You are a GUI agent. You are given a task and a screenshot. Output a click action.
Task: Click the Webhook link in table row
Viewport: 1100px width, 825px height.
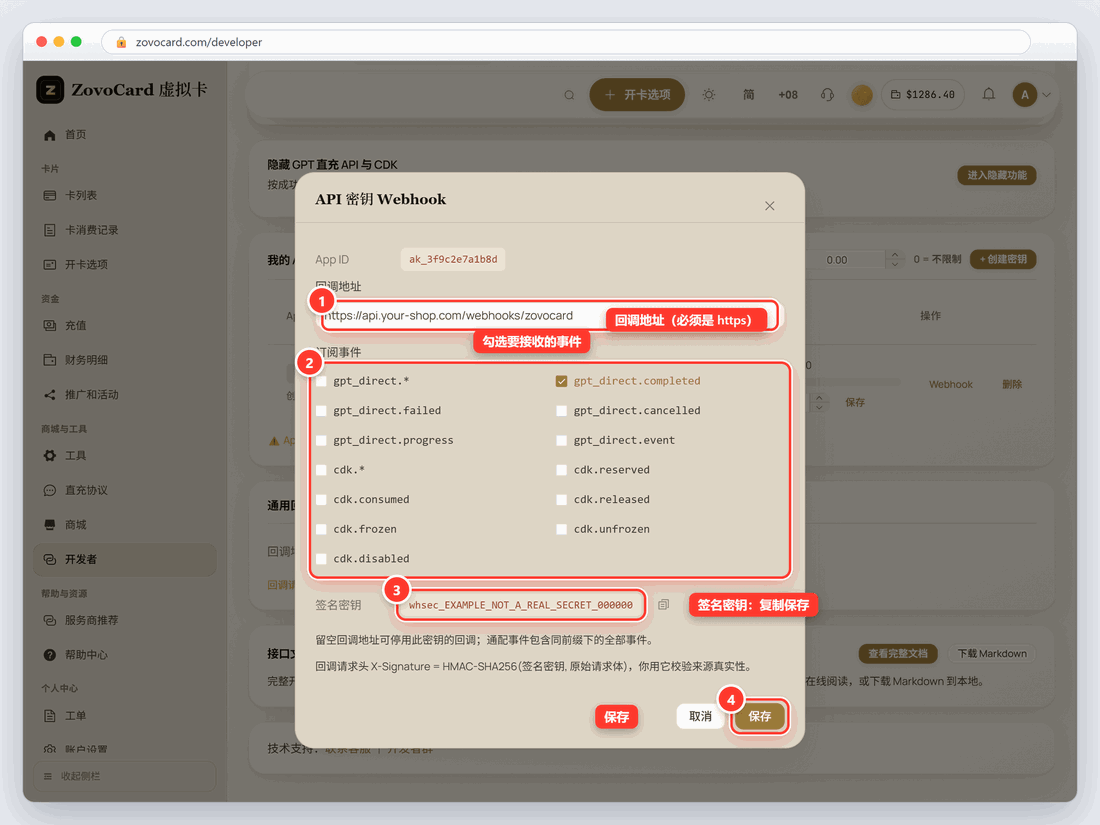coord(951,384)
